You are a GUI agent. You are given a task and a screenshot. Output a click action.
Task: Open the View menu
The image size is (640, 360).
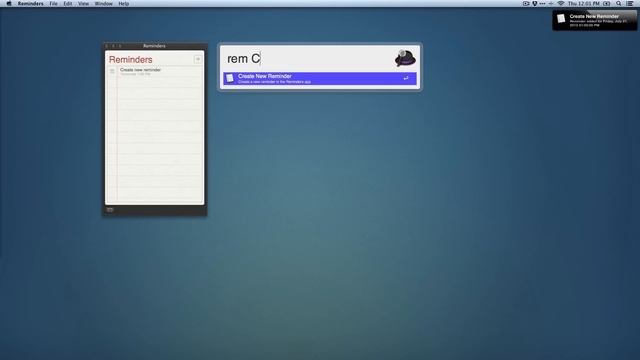click(x=83, y=4)
